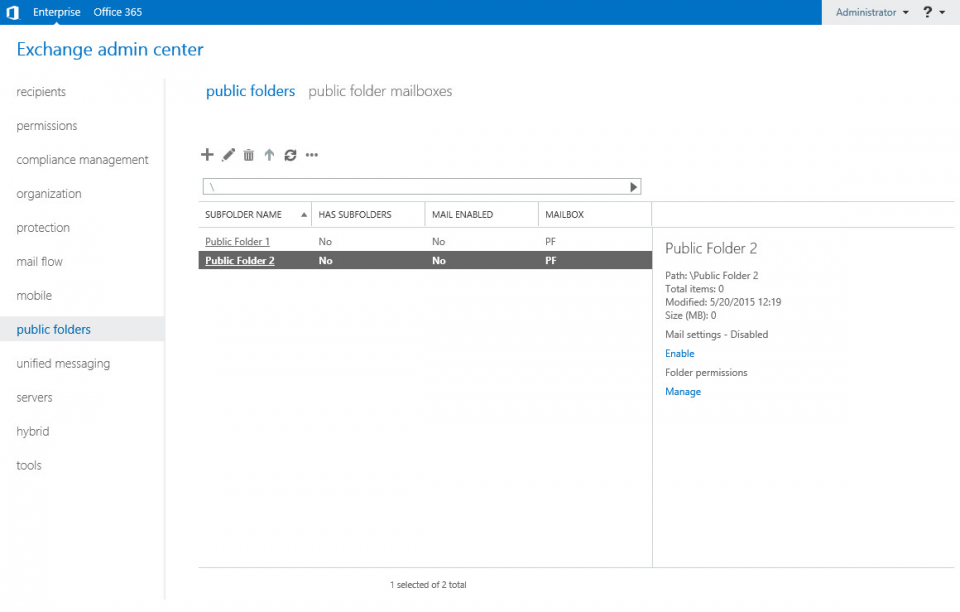960x612 pixels.
Task: Manage folder permissions for Public Folder 2
Action: [683, 391]
